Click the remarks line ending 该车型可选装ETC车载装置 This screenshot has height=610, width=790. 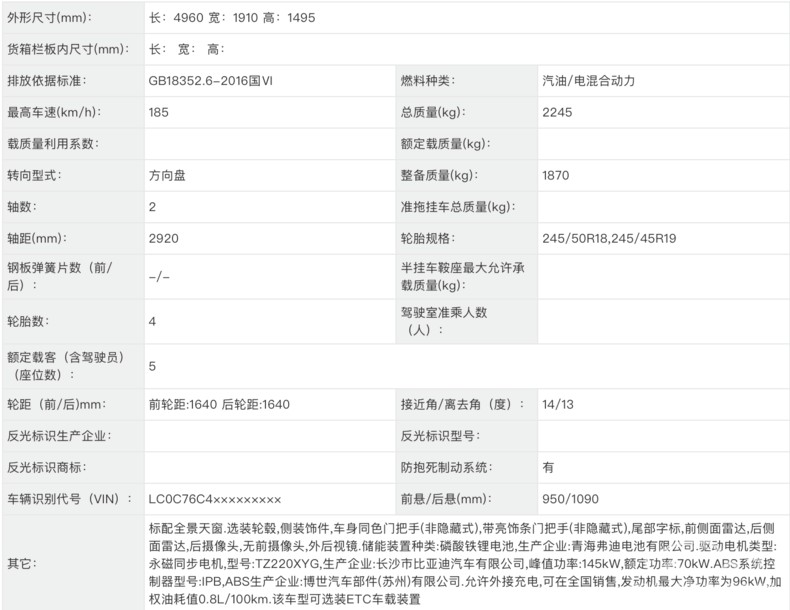(285, 599)
